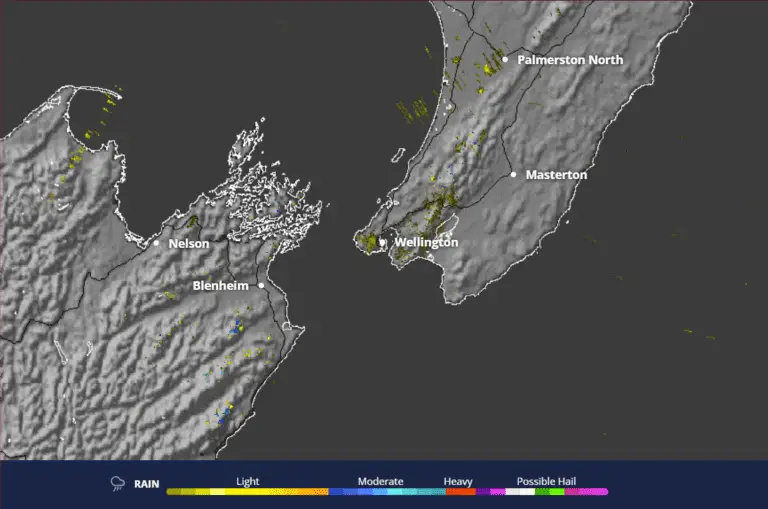Click the Palmerston North marker dot
Viewport: 768px width, 509px height.
(x=505, y=60)
